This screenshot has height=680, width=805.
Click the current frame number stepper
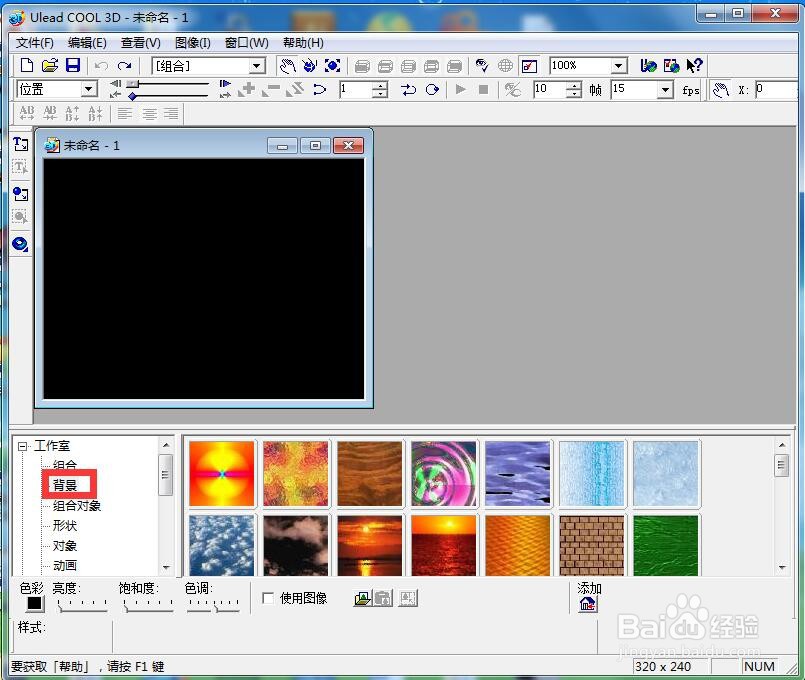[380, 90]
